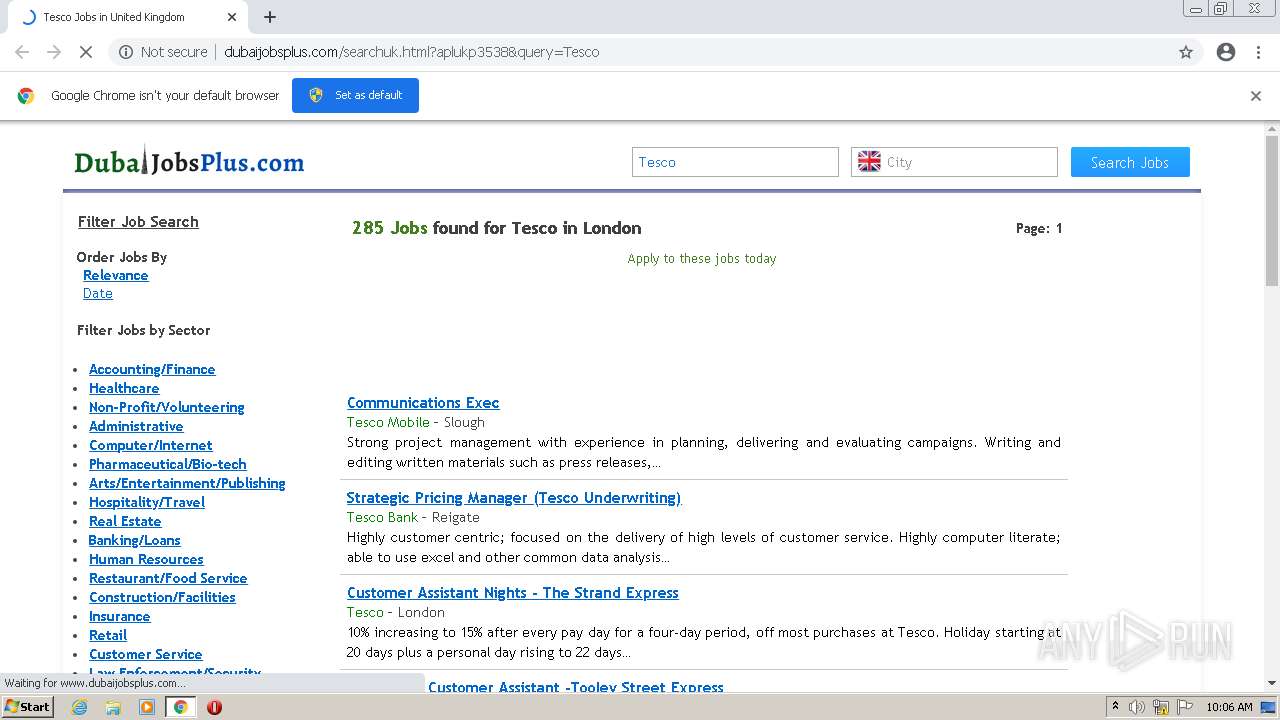Open the network tray icon
This screenshot has height=720, width=1280.
pos(1161,707)
